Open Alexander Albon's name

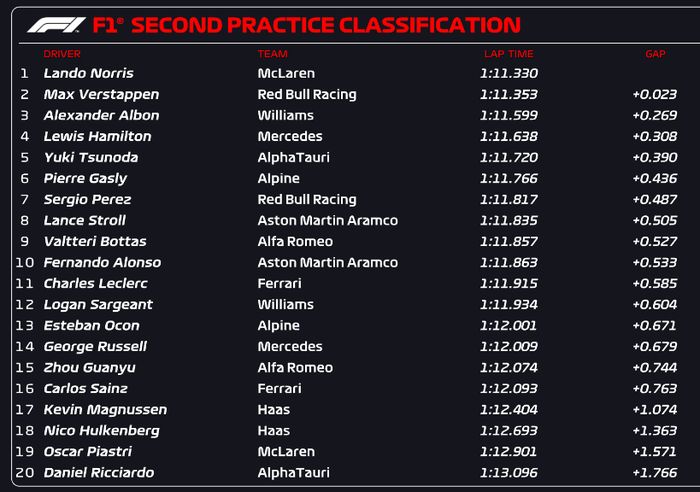[101, 115]
